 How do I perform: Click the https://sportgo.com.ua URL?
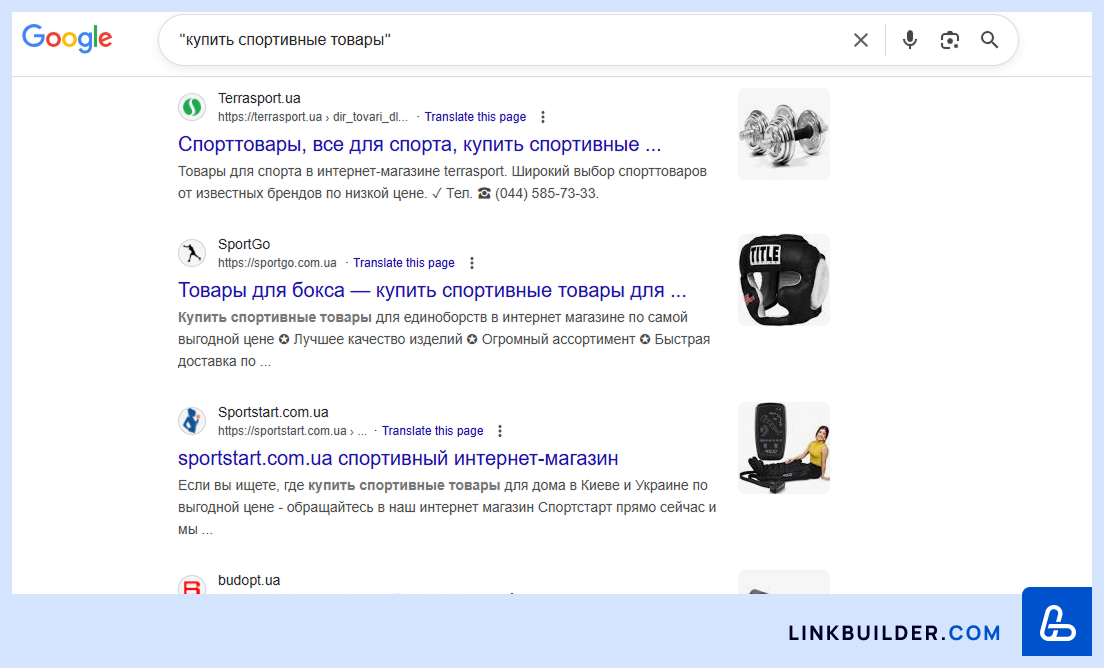[x=277, y=263]
